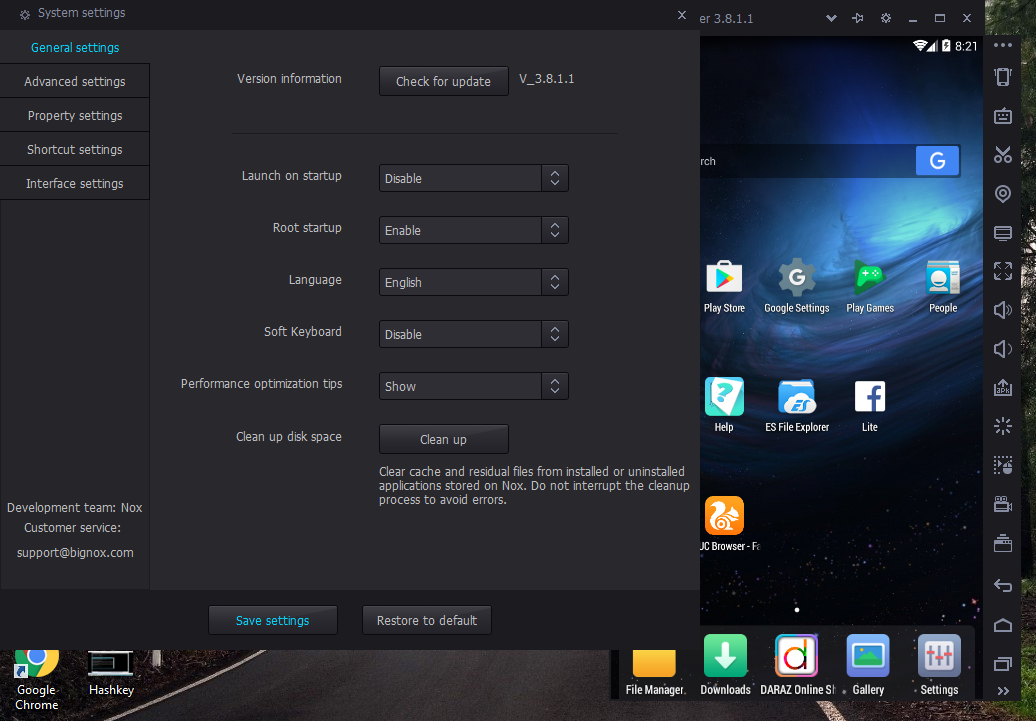This screenshot has width=1036, height=721.
Task: Click the macro recorder icon in sidebar
Action: (1002, 465)
